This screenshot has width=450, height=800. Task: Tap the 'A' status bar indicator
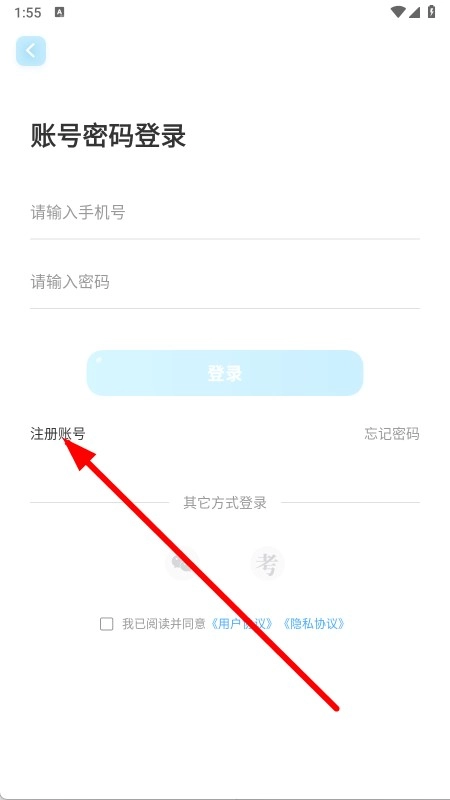tap(59, 12)
